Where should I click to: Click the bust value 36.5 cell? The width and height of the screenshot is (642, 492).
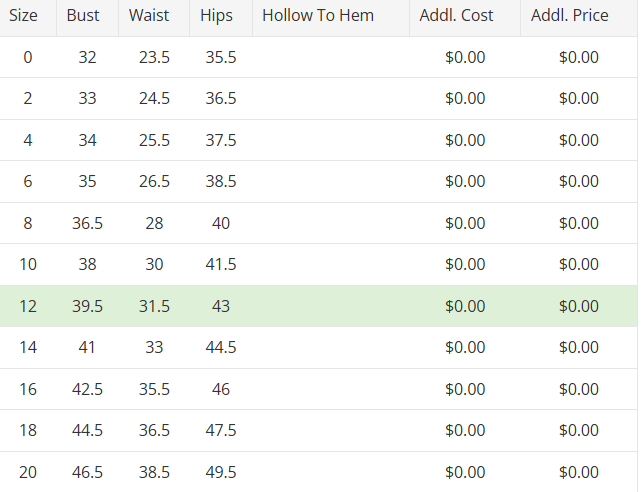click(x=87, y=223)
